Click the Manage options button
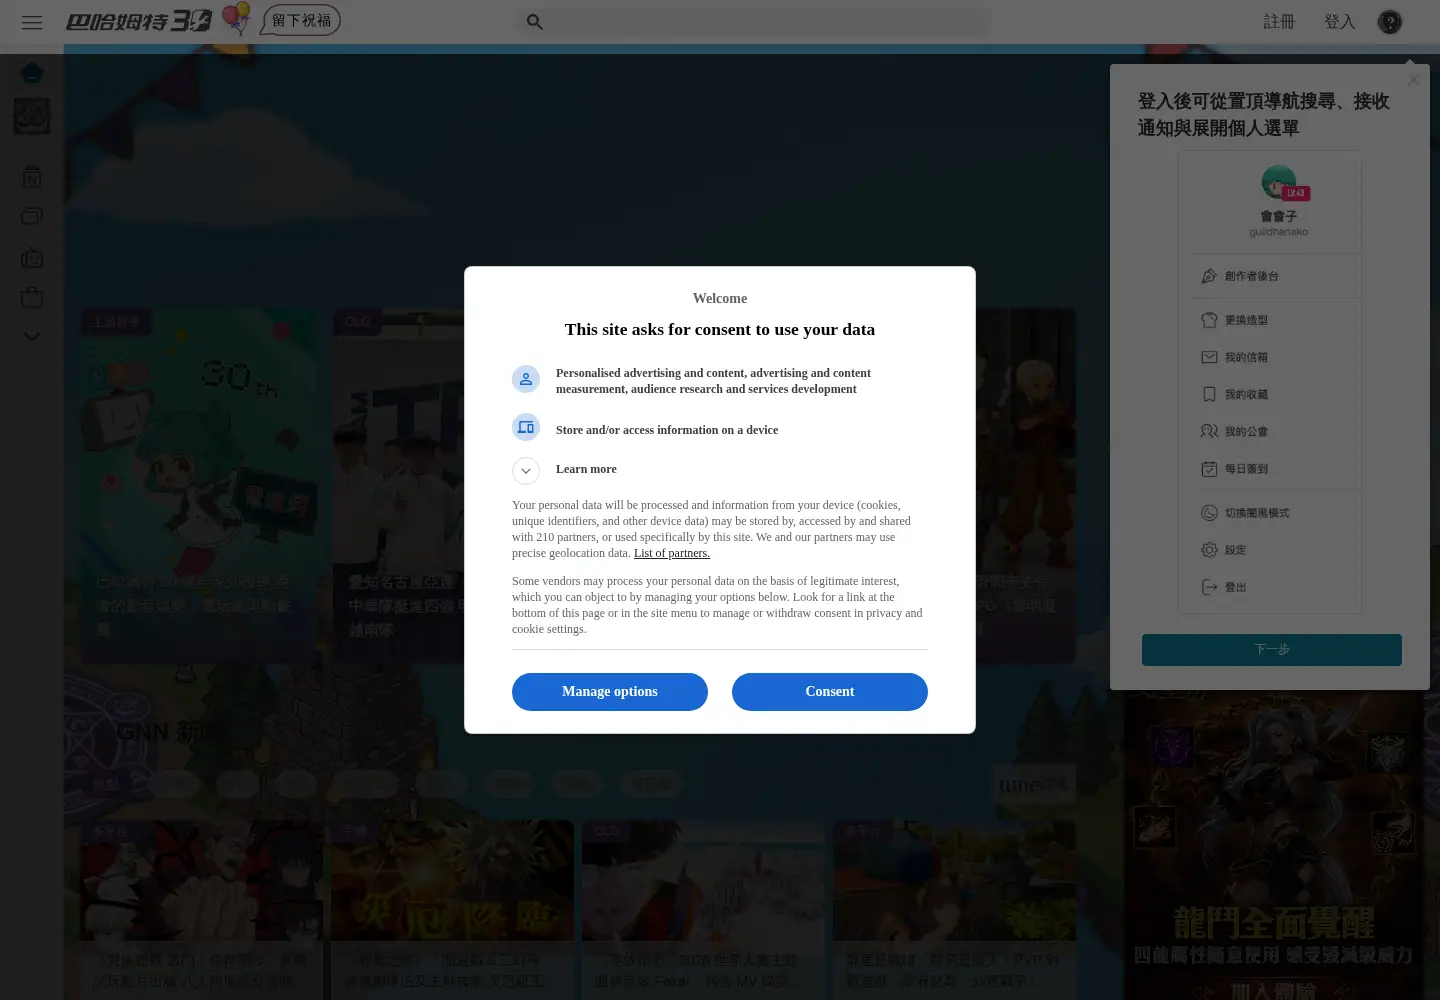1440x1000 pixels. coord(610,692)
